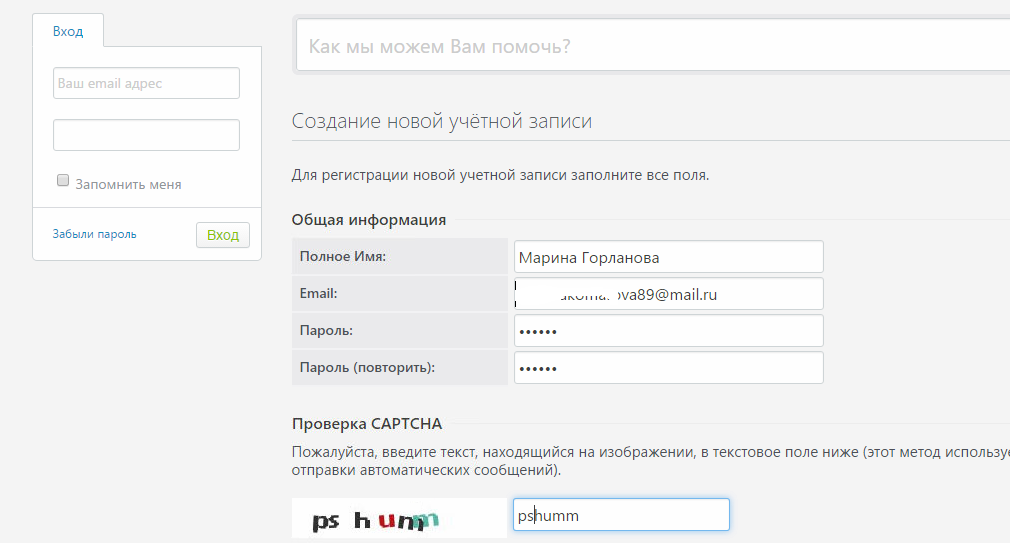Click the 'Email:' row label
The image size is (1010, 543).
tap(318, 294)
